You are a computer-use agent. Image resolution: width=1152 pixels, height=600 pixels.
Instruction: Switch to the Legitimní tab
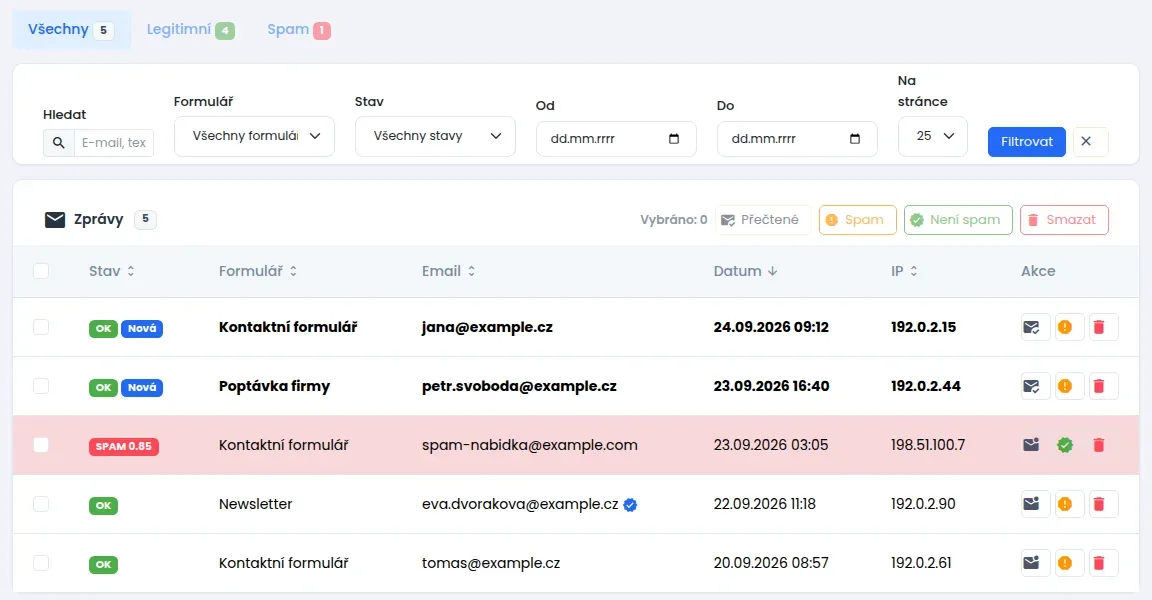click(x=190, y=29)
